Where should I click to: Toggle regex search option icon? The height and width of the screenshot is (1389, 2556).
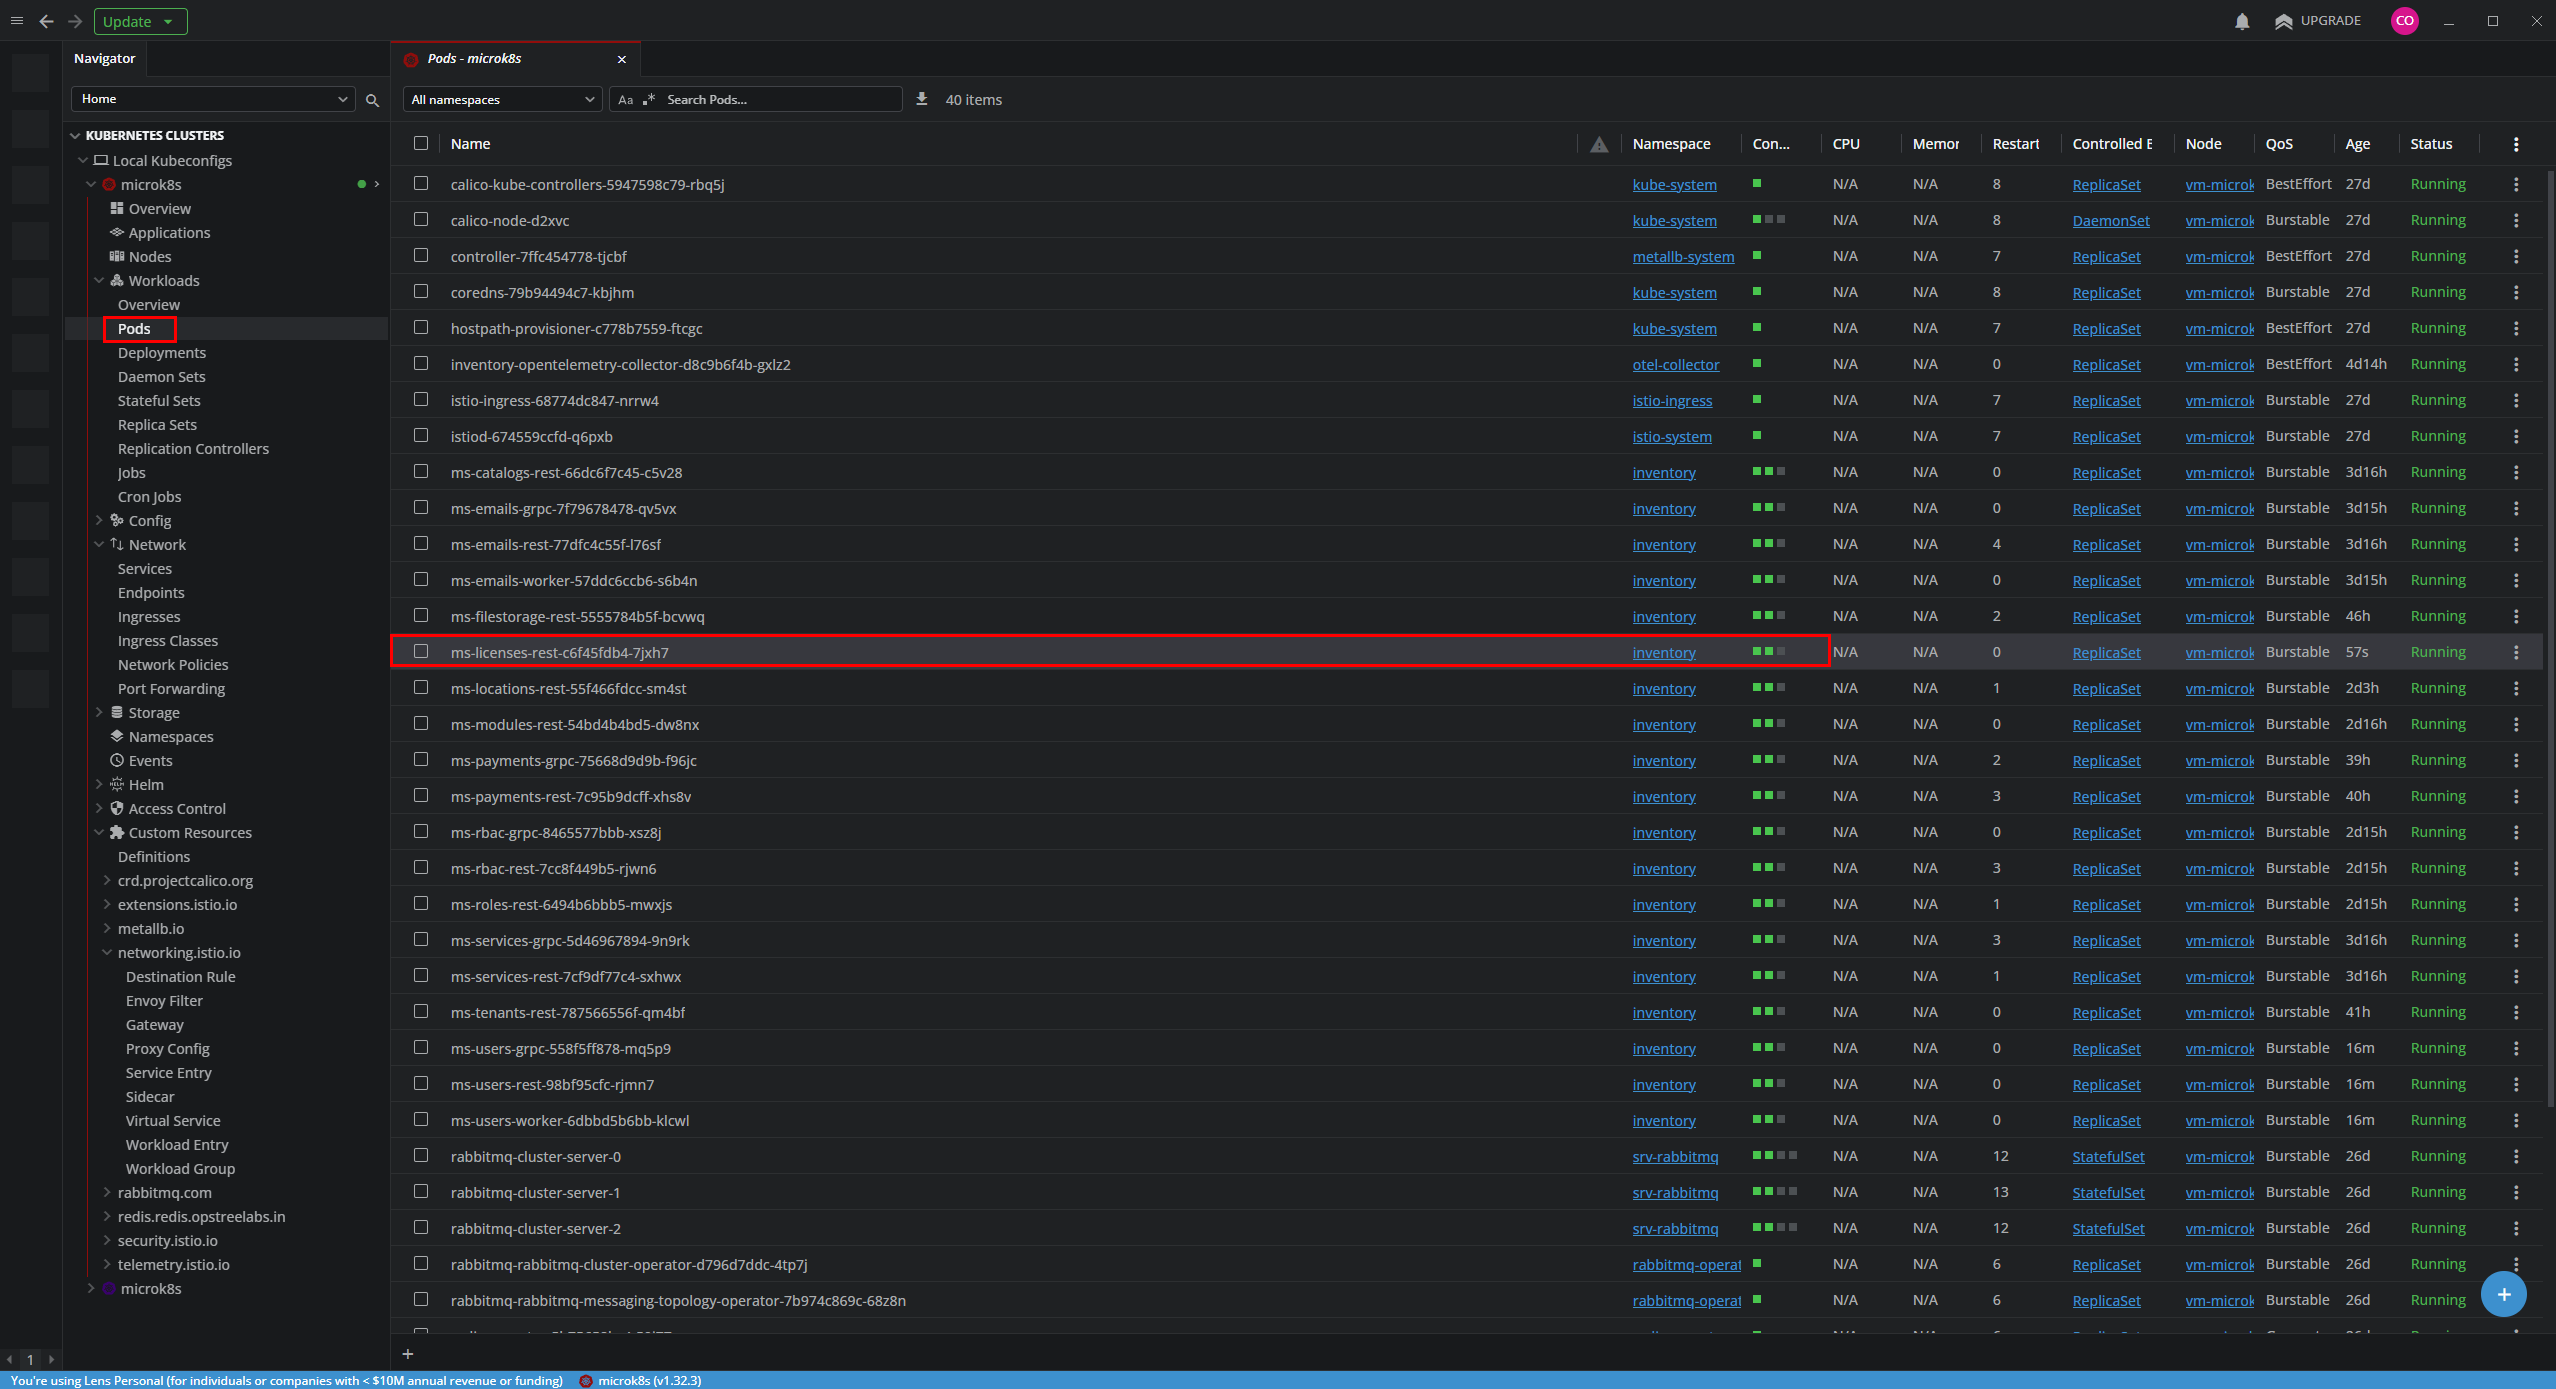(x=649, y=100)
